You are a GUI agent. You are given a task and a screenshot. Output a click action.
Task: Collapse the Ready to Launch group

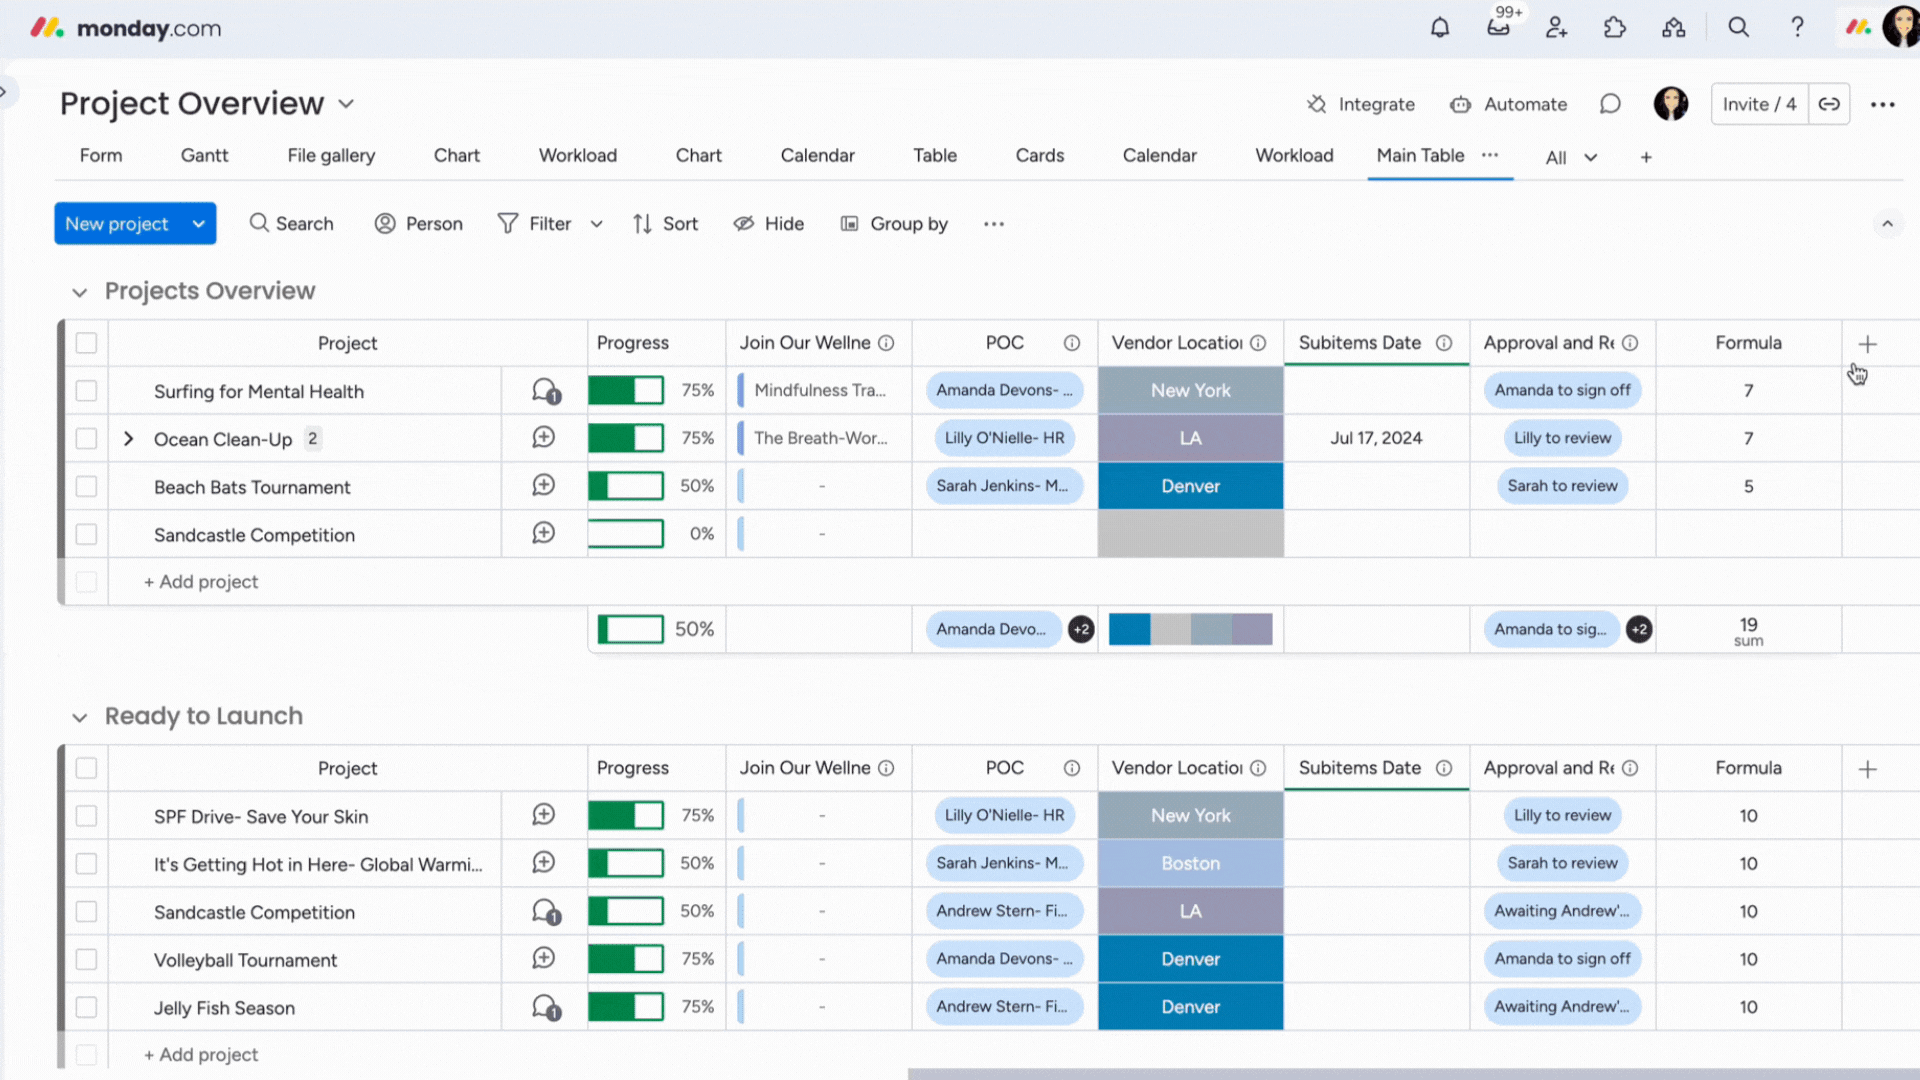coord(79,717)
